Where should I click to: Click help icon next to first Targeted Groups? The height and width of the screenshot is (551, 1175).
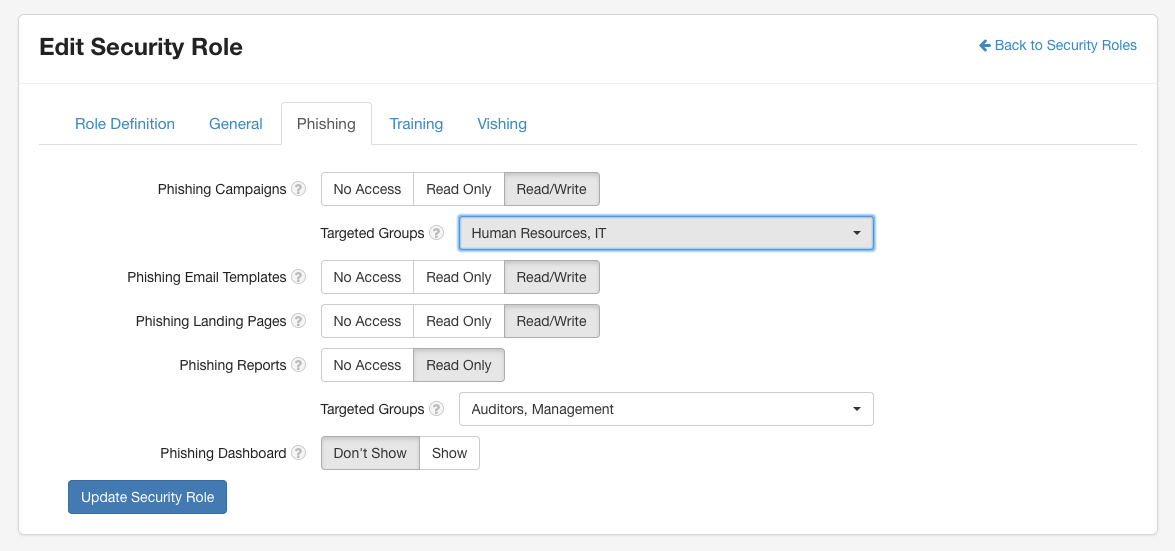click(436, 233)
